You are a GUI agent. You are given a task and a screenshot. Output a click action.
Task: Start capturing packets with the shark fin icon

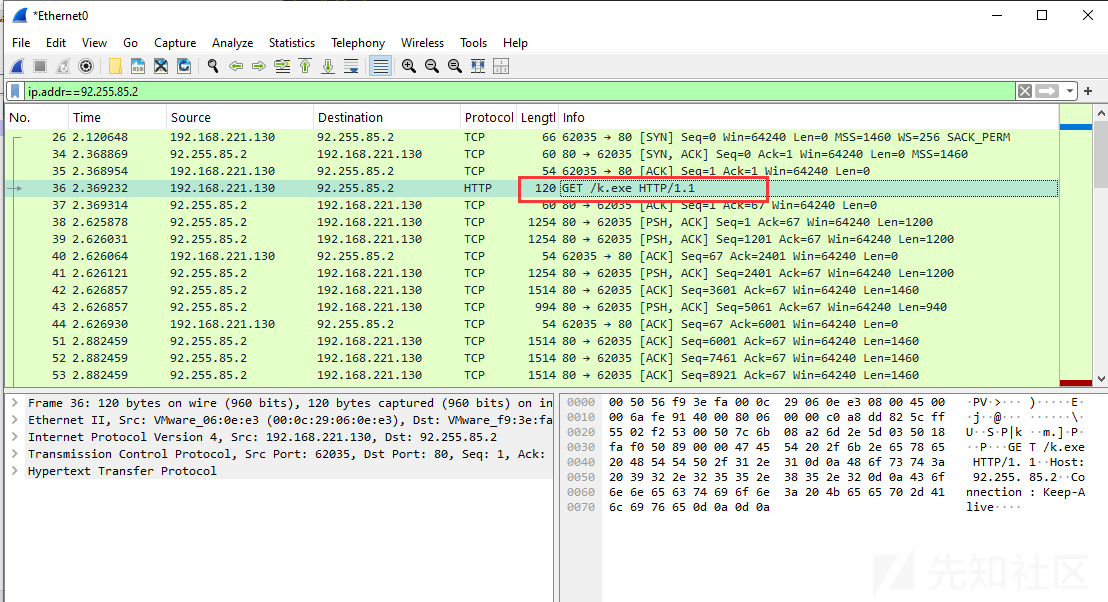(x=18, y=66)
